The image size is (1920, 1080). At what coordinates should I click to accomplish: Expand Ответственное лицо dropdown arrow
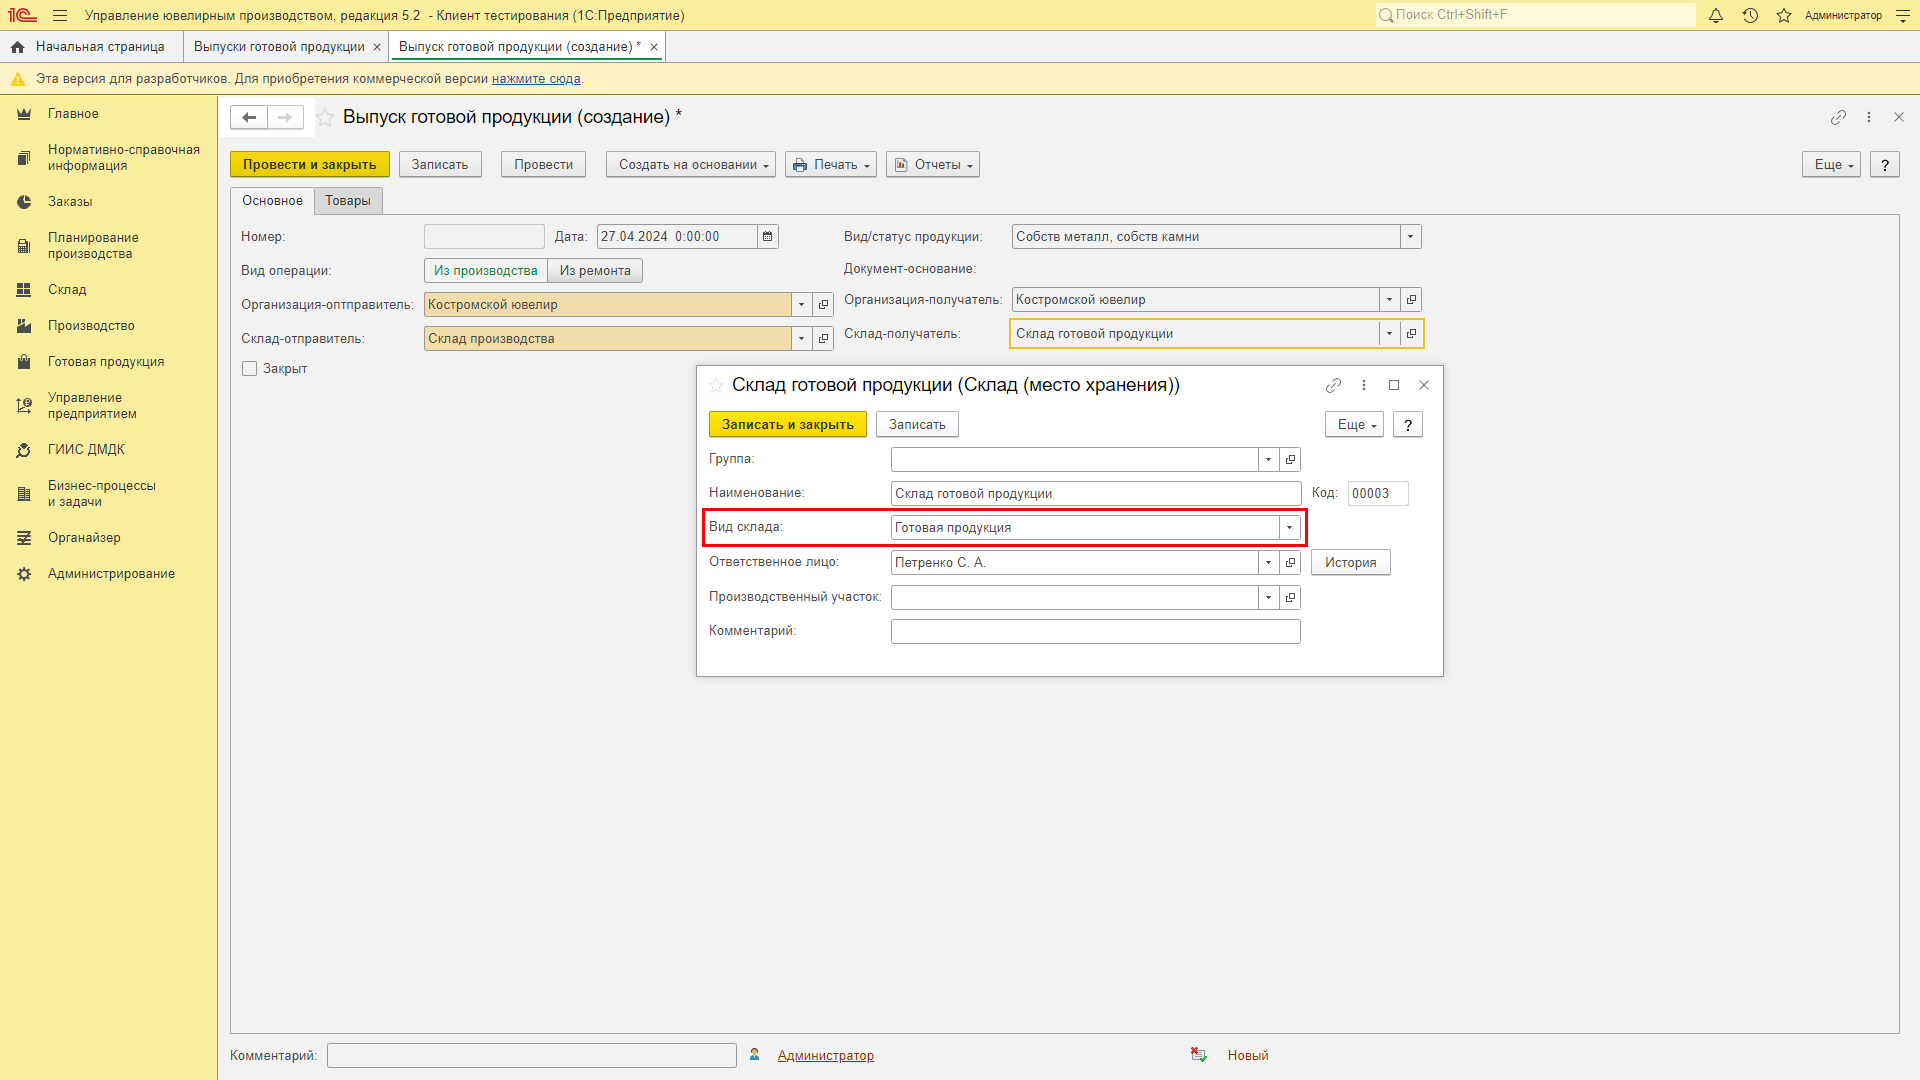[x=1268, y=563]
